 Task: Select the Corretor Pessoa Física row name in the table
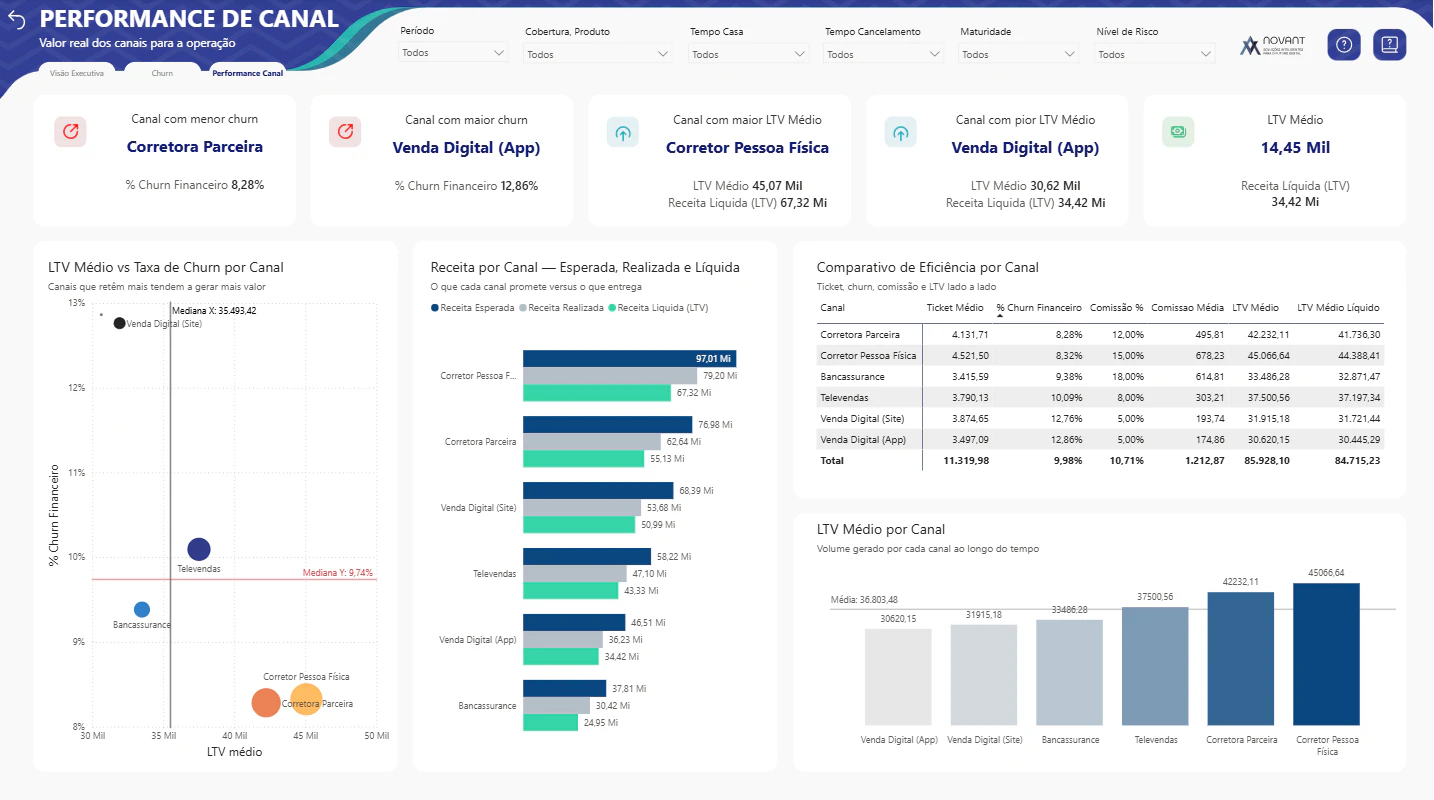tap(869, 356)
